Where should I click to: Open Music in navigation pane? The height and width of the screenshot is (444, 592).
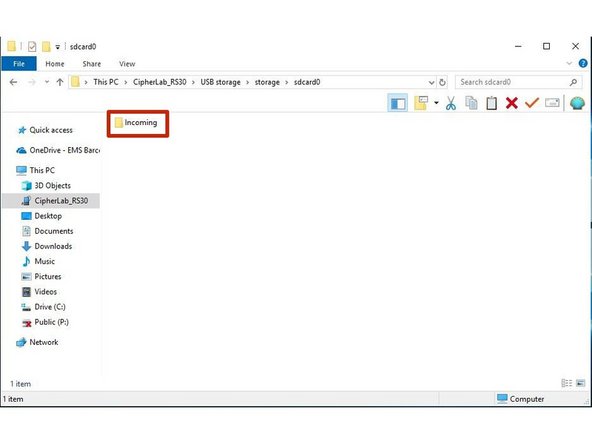click(x=39, y=261)
